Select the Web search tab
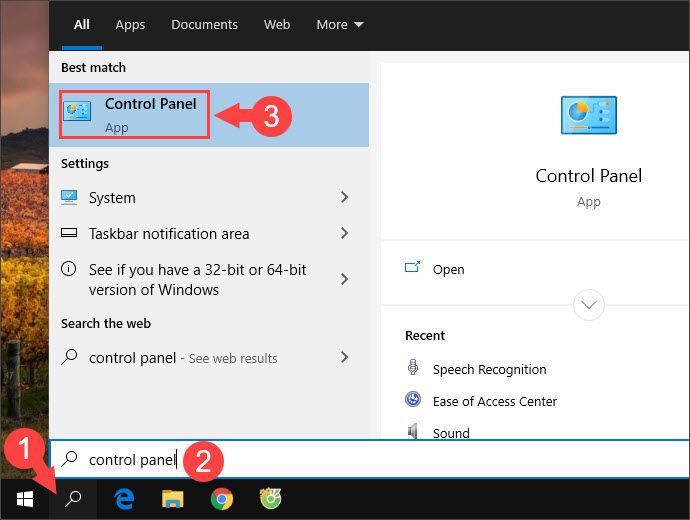Screen dimensions: 690x520 click(276, 24)
